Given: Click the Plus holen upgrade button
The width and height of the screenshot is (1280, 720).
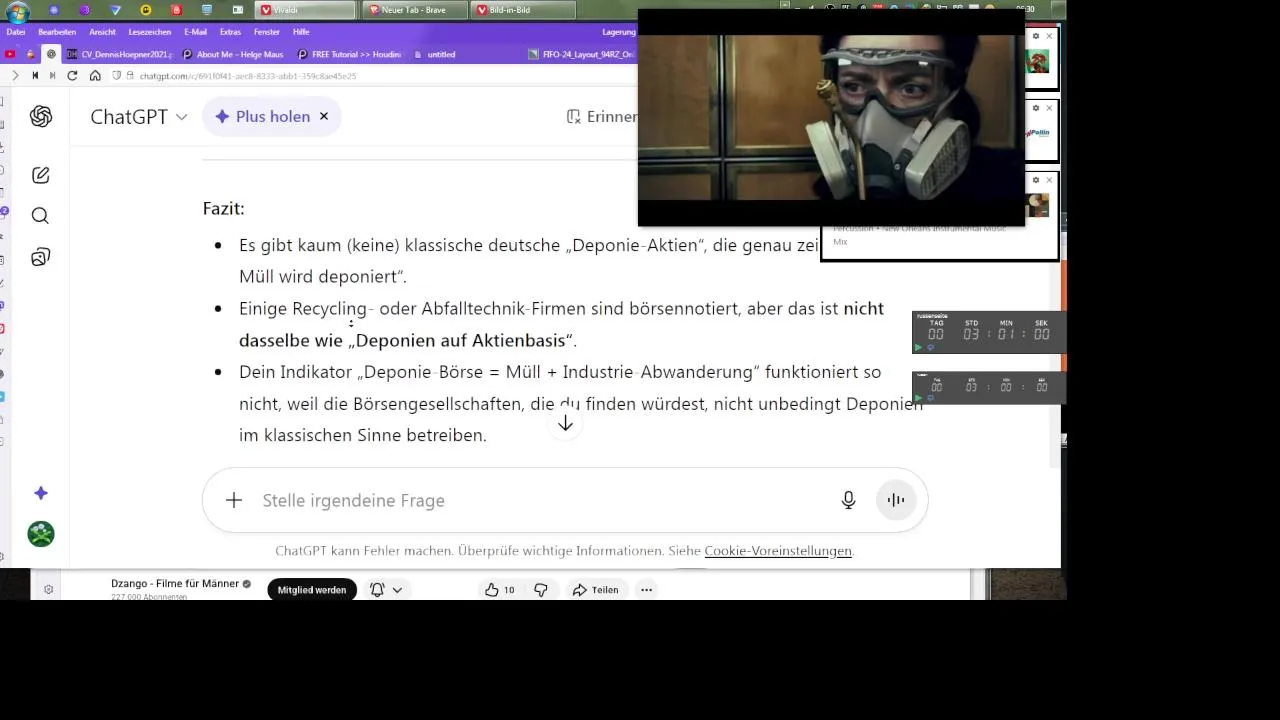Looking at the screenshot, I should [x=262, y=117].
